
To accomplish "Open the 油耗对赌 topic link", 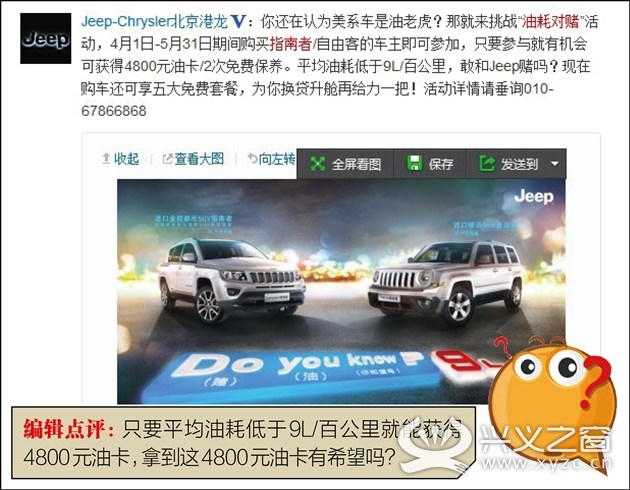I will click(551, 22).
